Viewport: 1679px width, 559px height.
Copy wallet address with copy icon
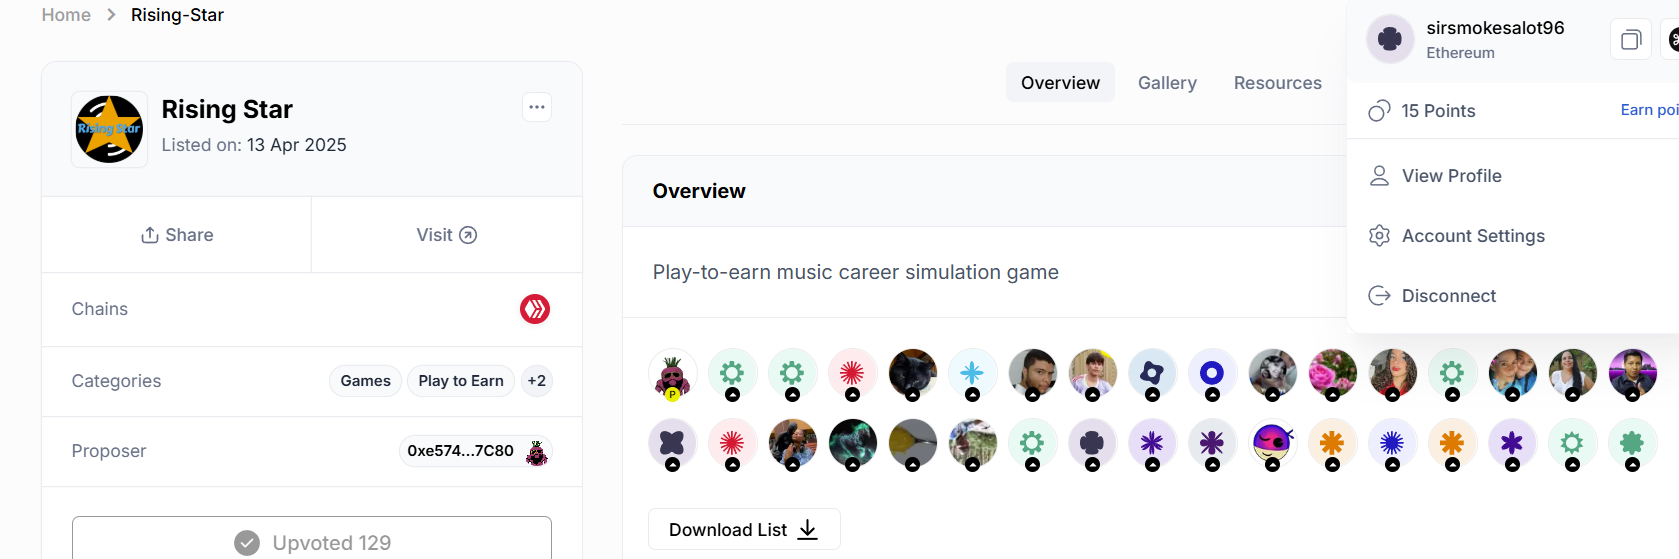coord(1631,40)
